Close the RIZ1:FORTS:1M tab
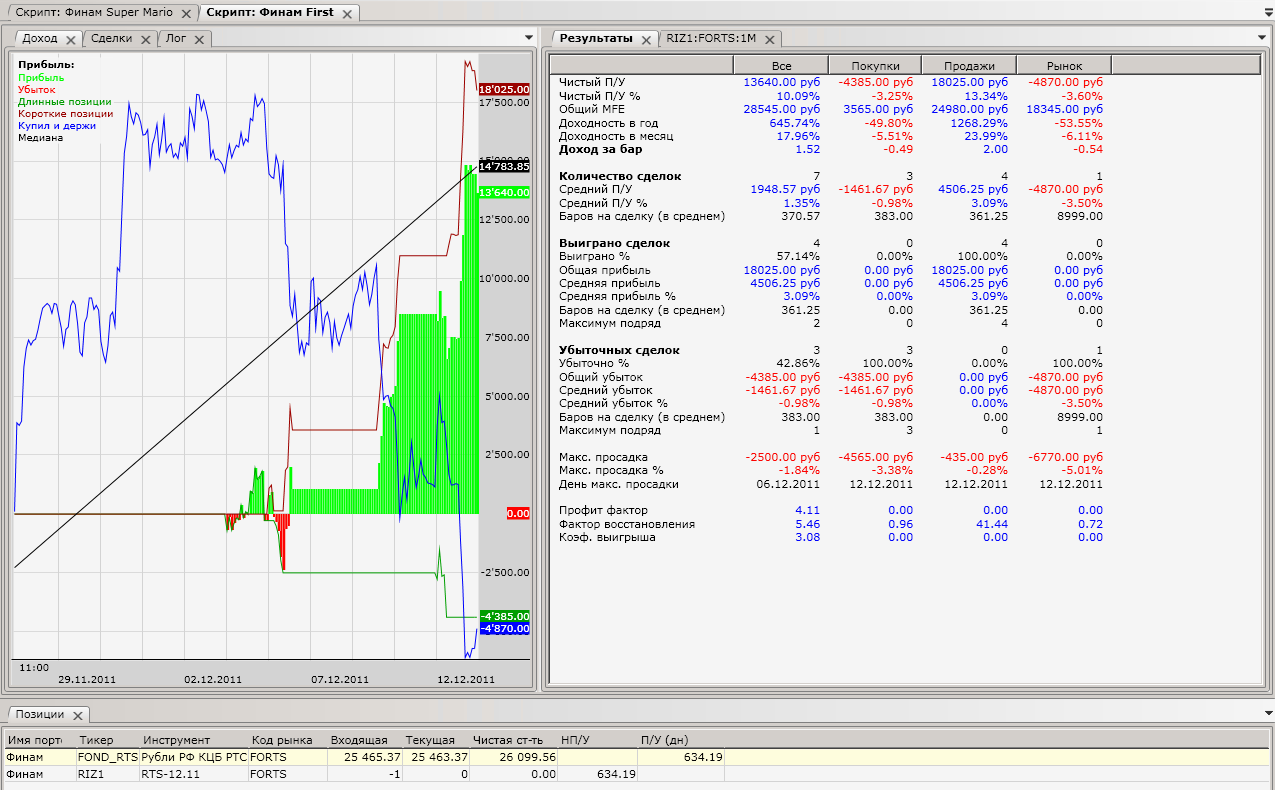Viewport: 1275px width, 790px height. [x=769, y=39]
